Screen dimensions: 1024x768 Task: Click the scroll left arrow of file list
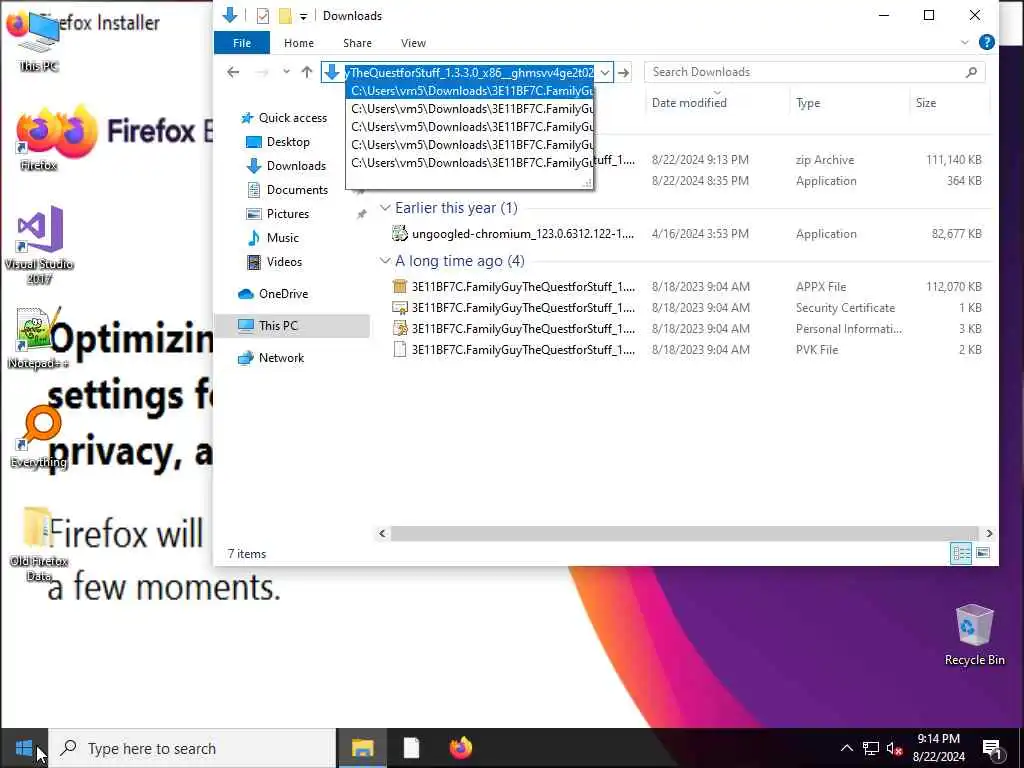pyautogui.click(x=383, y=534)
